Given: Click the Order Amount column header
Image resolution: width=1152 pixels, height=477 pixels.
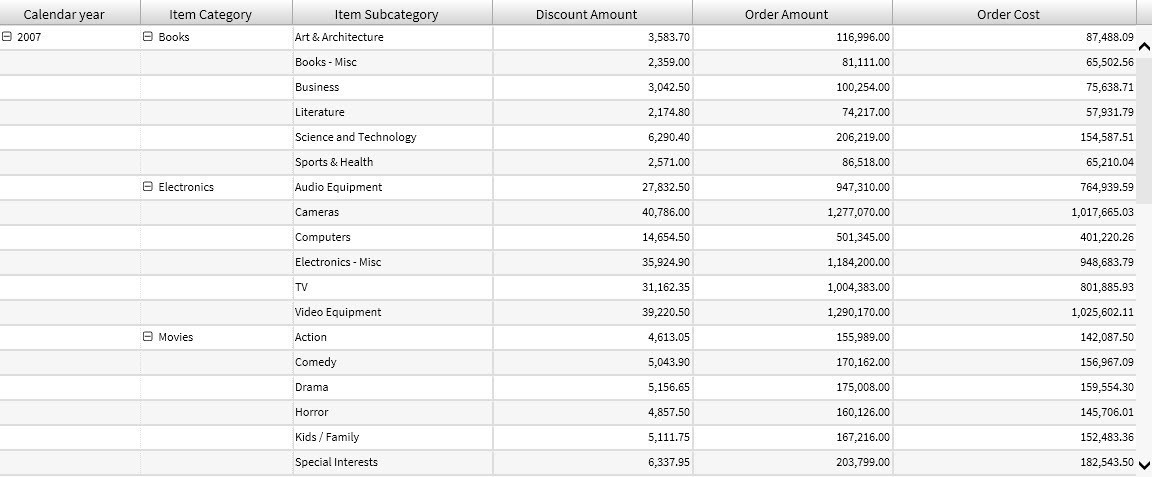Looking at the screenshot, I should click(786, 14).
